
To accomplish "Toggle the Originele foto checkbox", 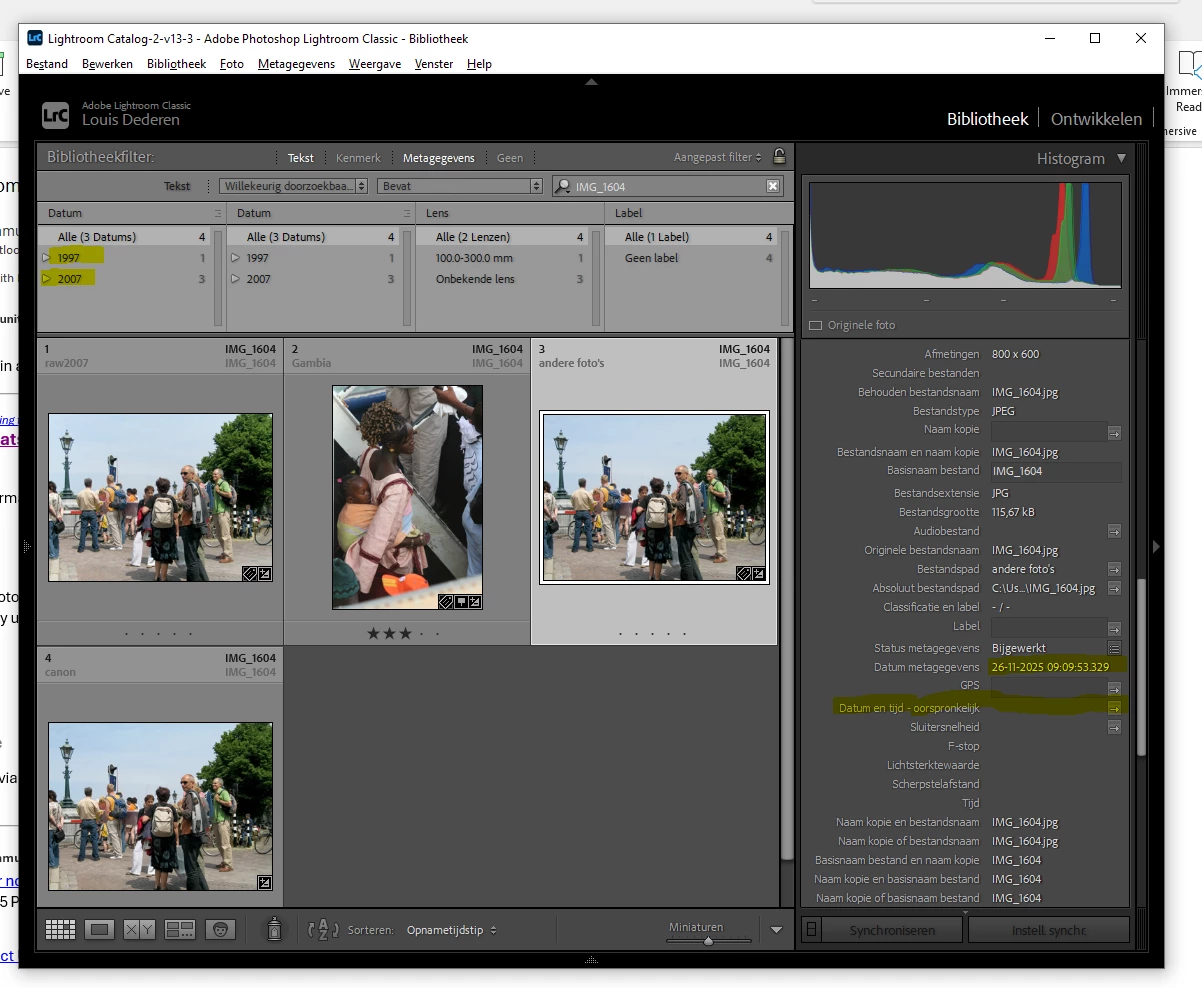I will pos(815,325).
